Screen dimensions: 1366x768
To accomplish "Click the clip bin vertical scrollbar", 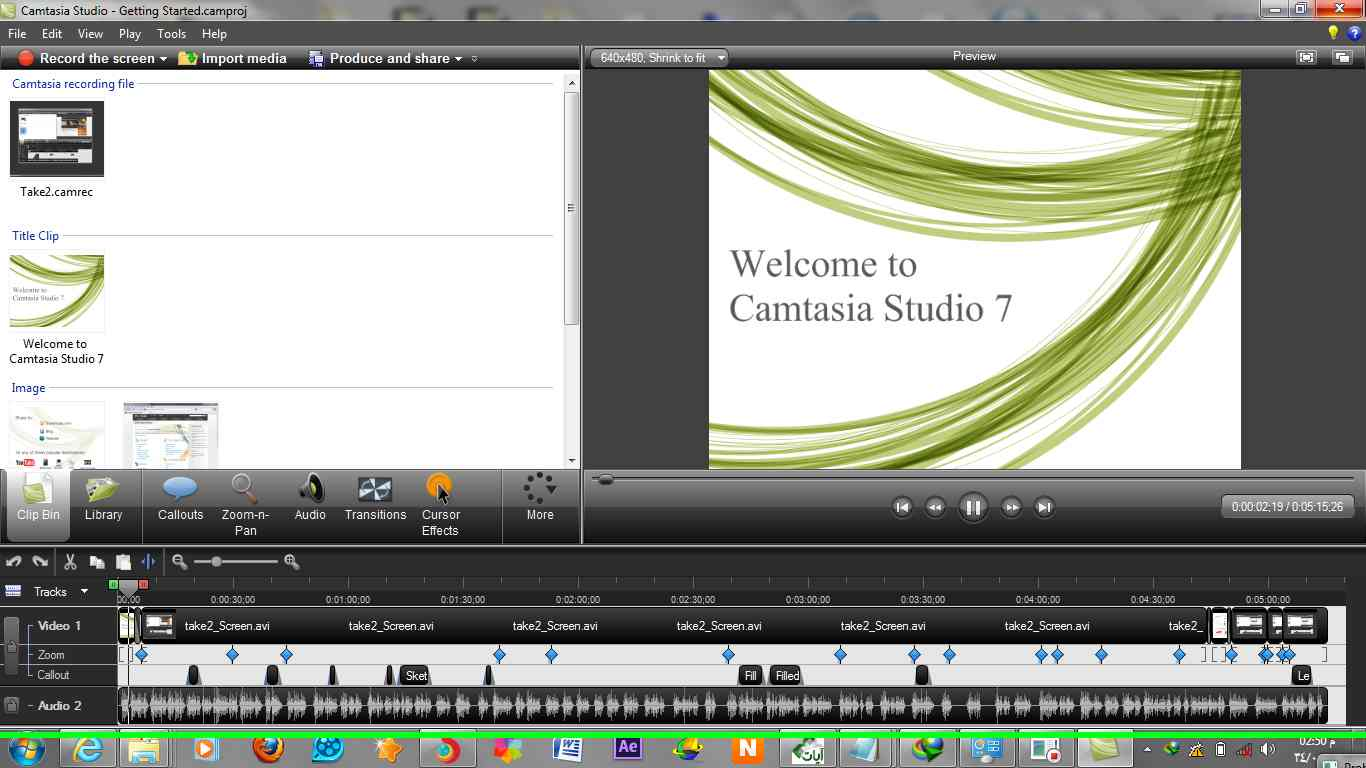I will tap(572, 208).
